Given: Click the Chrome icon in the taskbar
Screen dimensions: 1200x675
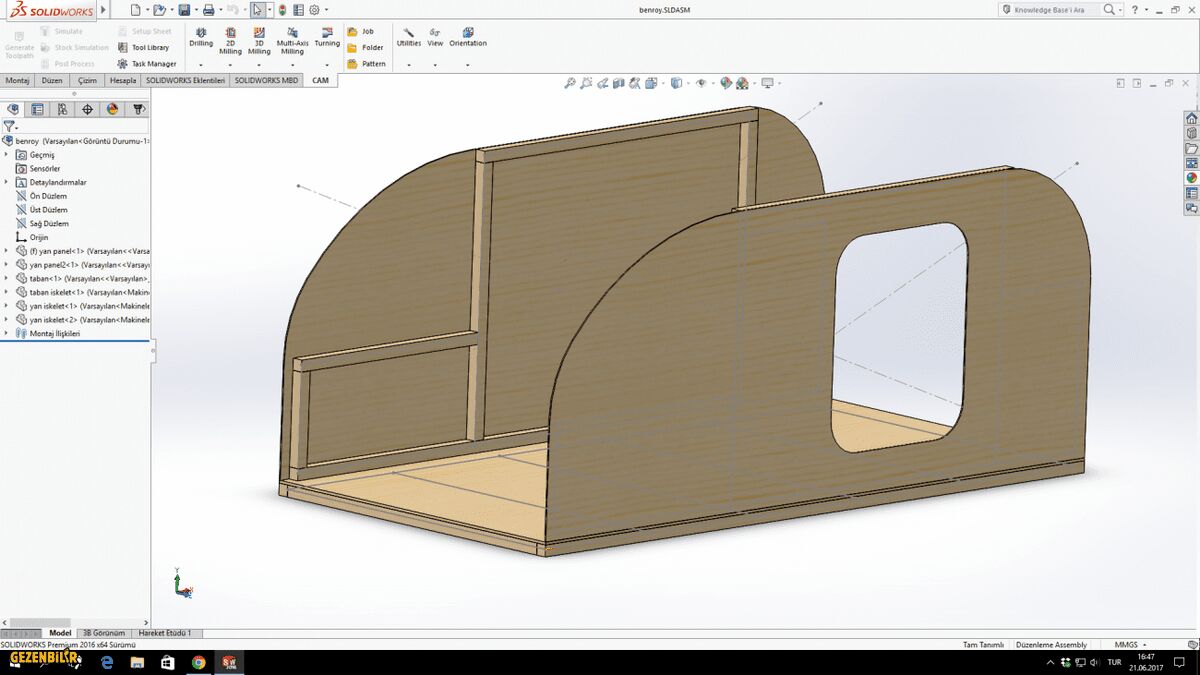Looking at the screenshot, I should (x=199, y=662).
